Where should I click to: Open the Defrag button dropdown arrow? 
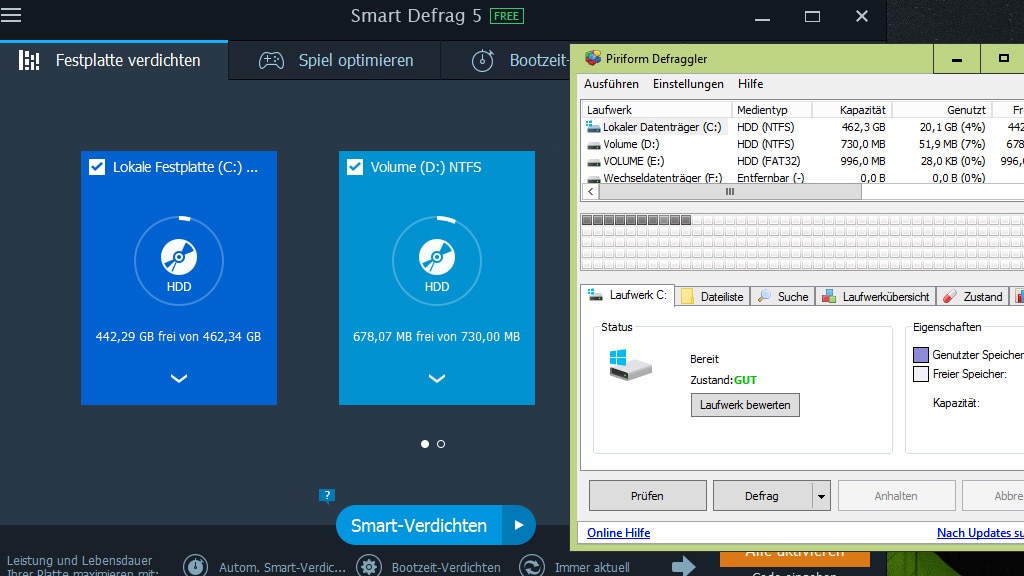(x=821, y=496)
